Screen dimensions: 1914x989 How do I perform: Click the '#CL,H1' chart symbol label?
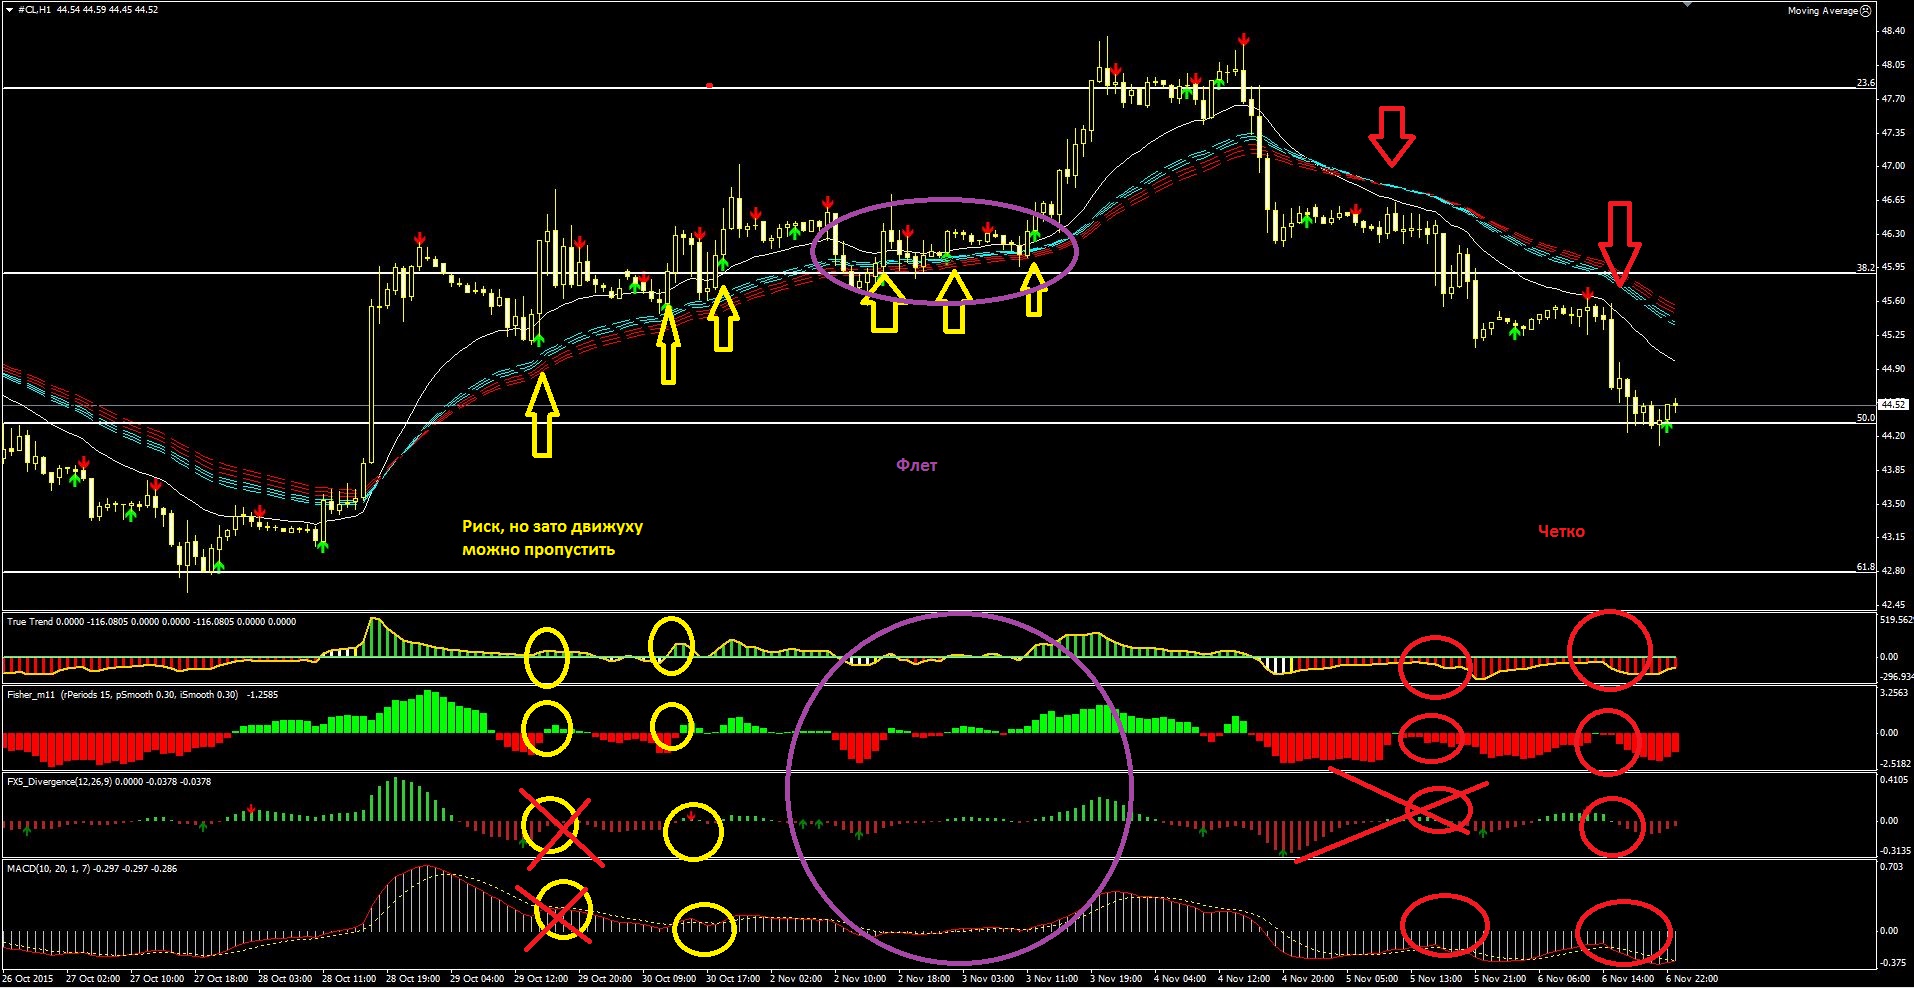pyautogui.click(x=34, y=10)
